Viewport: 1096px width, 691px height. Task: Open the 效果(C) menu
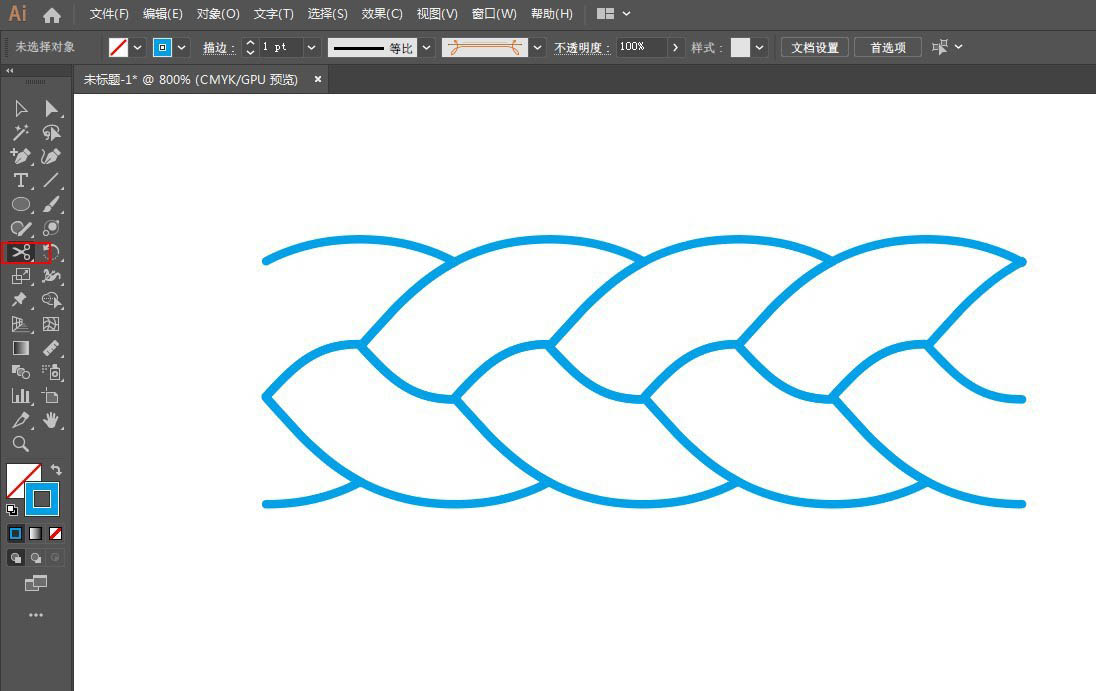[382, 14]
